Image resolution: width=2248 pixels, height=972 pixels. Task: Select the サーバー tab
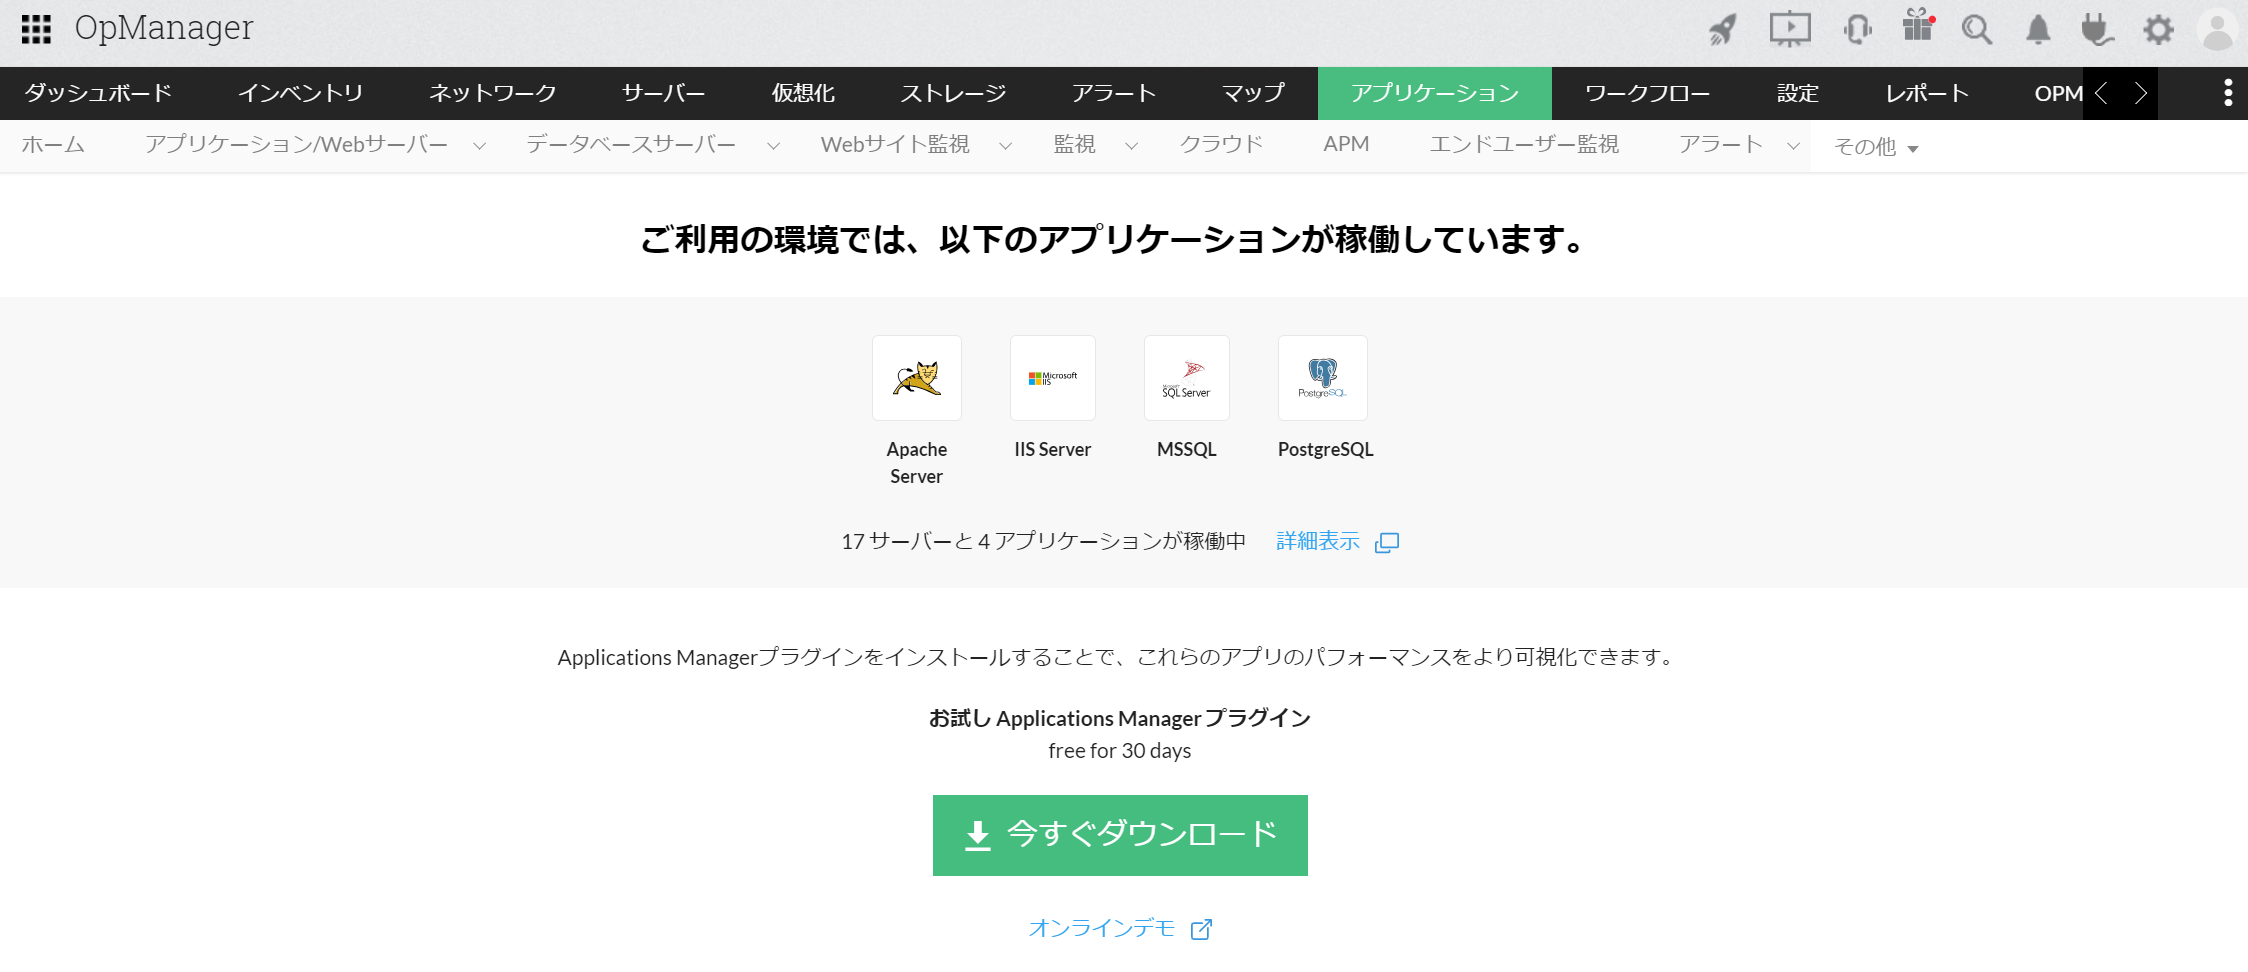tap(664, 93)
